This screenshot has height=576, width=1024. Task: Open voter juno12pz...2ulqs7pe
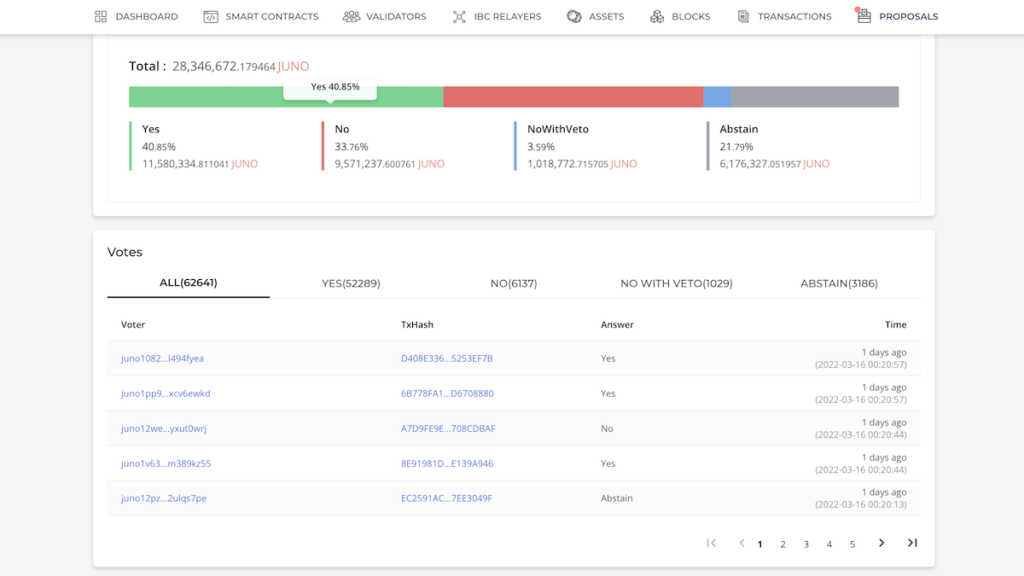pyautogui.click(x=163, y=498)
